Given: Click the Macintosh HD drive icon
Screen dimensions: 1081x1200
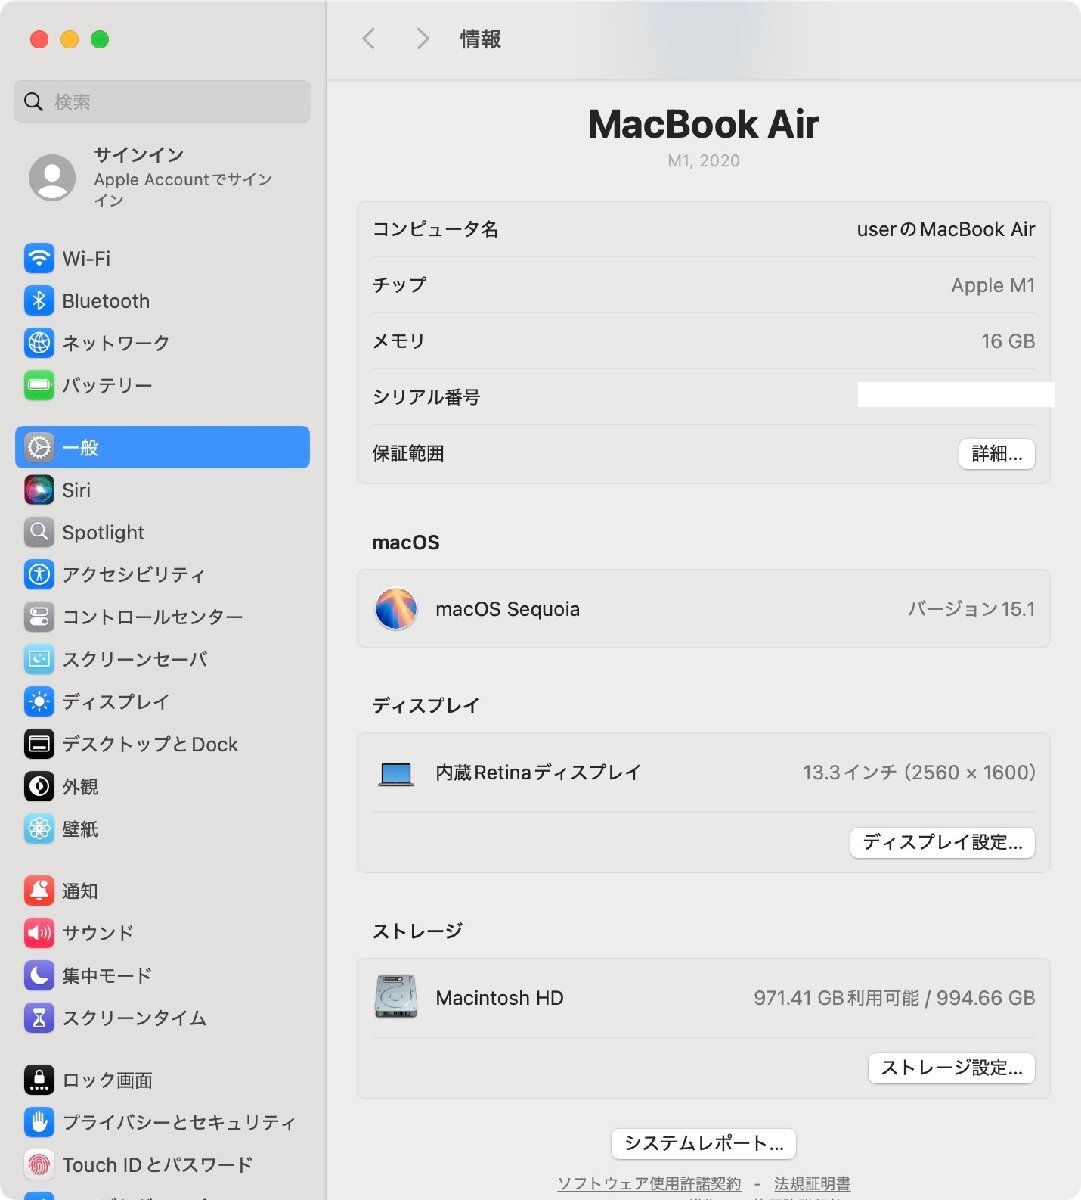Looking at the screenshot, I should [x=396, y=997].
